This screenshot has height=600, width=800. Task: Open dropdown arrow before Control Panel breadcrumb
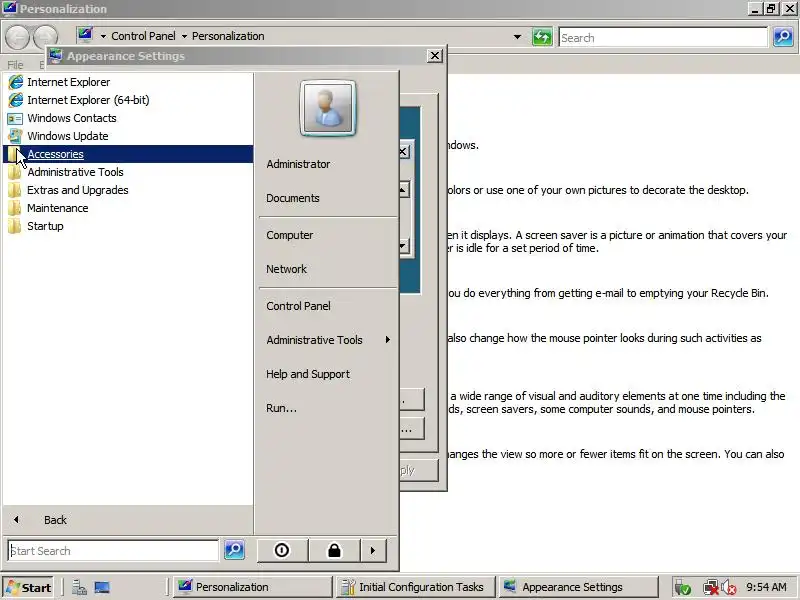coord(103,36)
